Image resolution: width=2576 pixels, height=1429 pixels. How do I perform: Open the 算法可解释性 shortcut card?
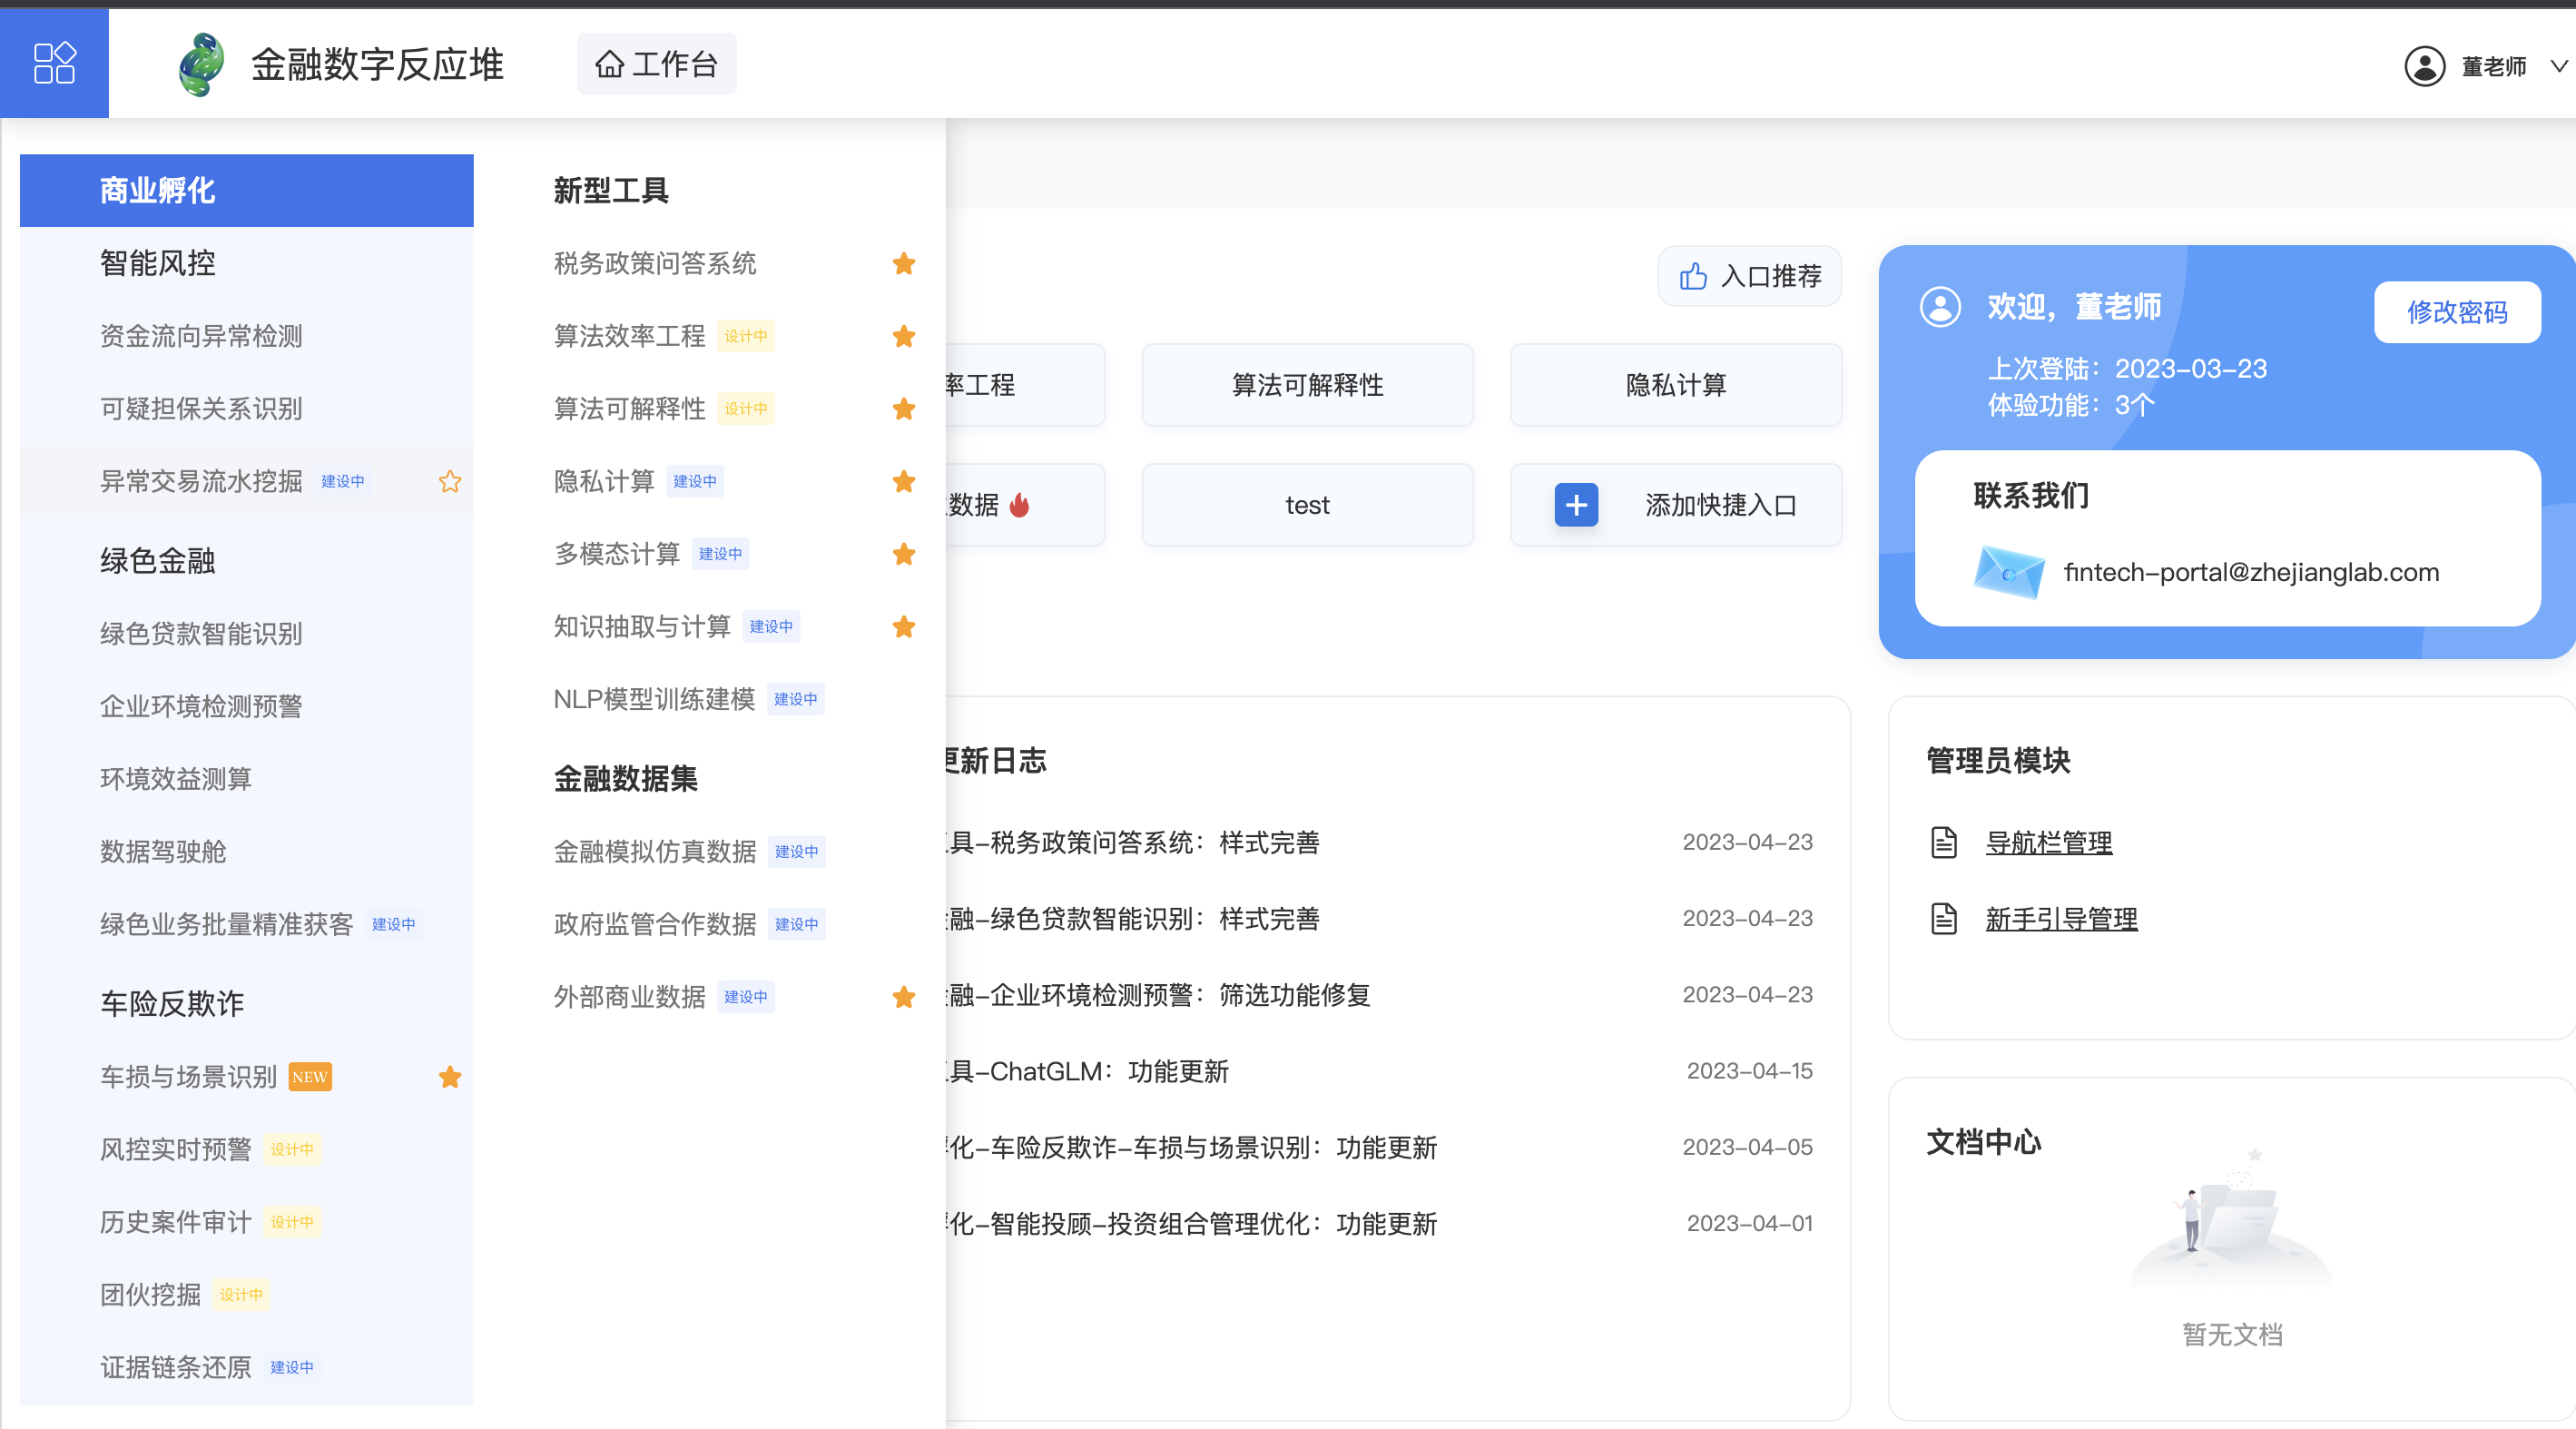(x=1307, y=385)
